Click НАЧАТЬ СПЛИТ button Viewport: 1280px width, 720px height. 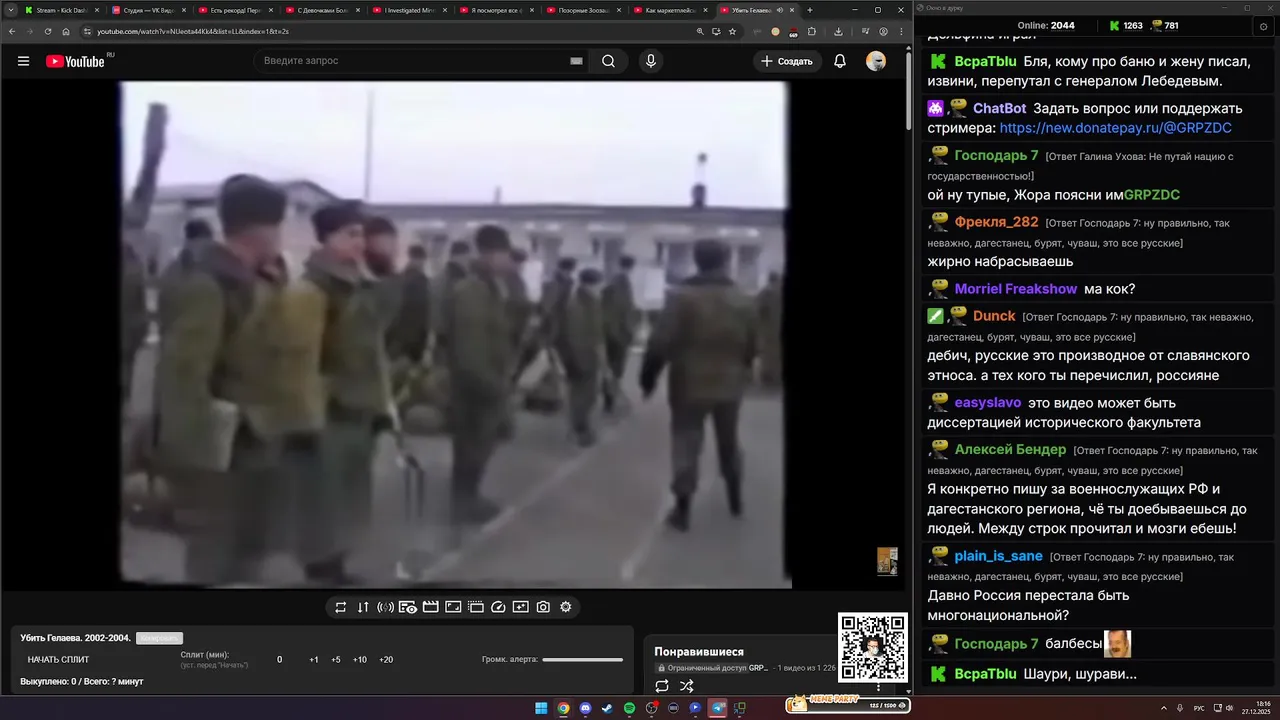coord(58,660)
